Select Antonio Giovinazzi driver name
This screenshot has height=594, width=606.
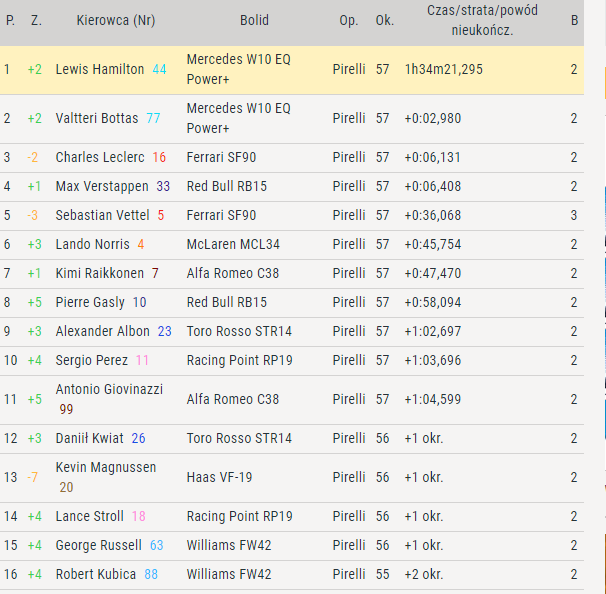tap(109, 389)
